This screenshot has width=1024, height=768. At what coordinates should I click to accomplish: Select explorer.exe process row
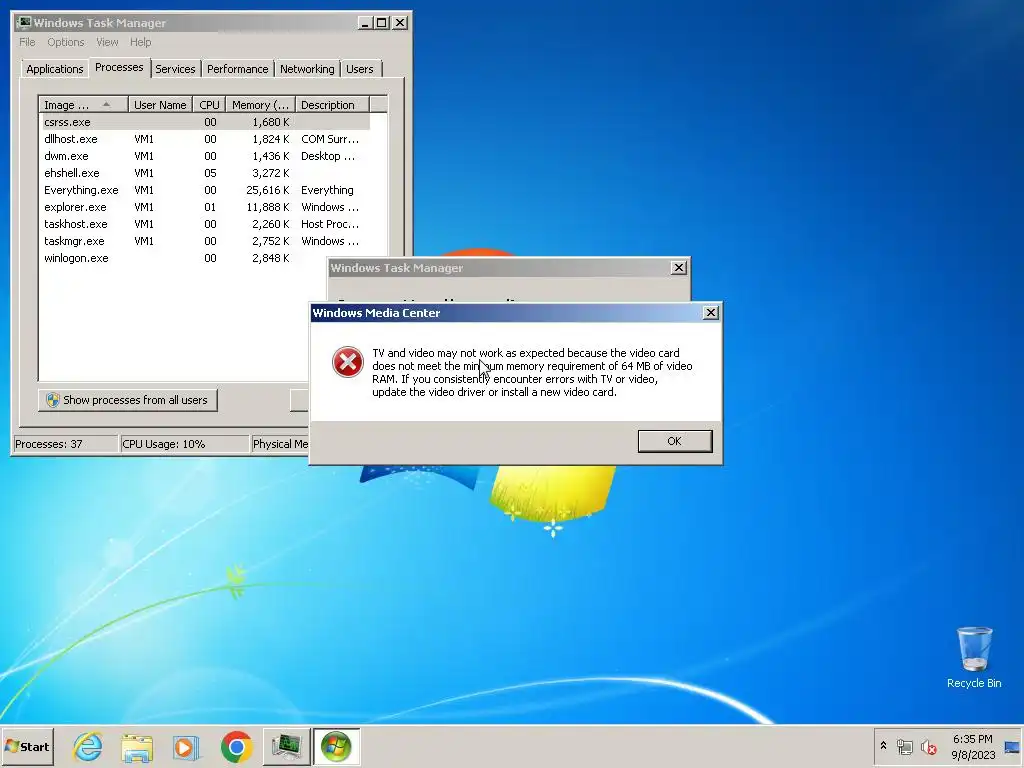coord(204,207)
